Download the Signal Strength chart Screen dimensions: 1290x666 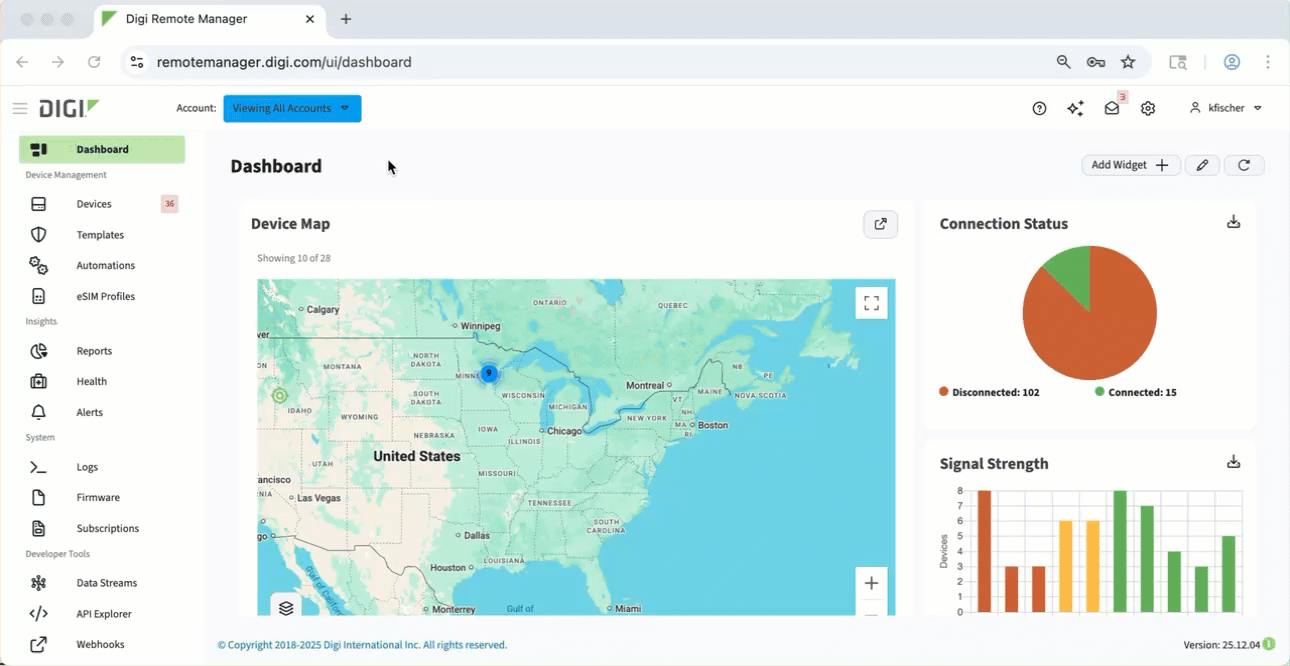click(1233, 462)
